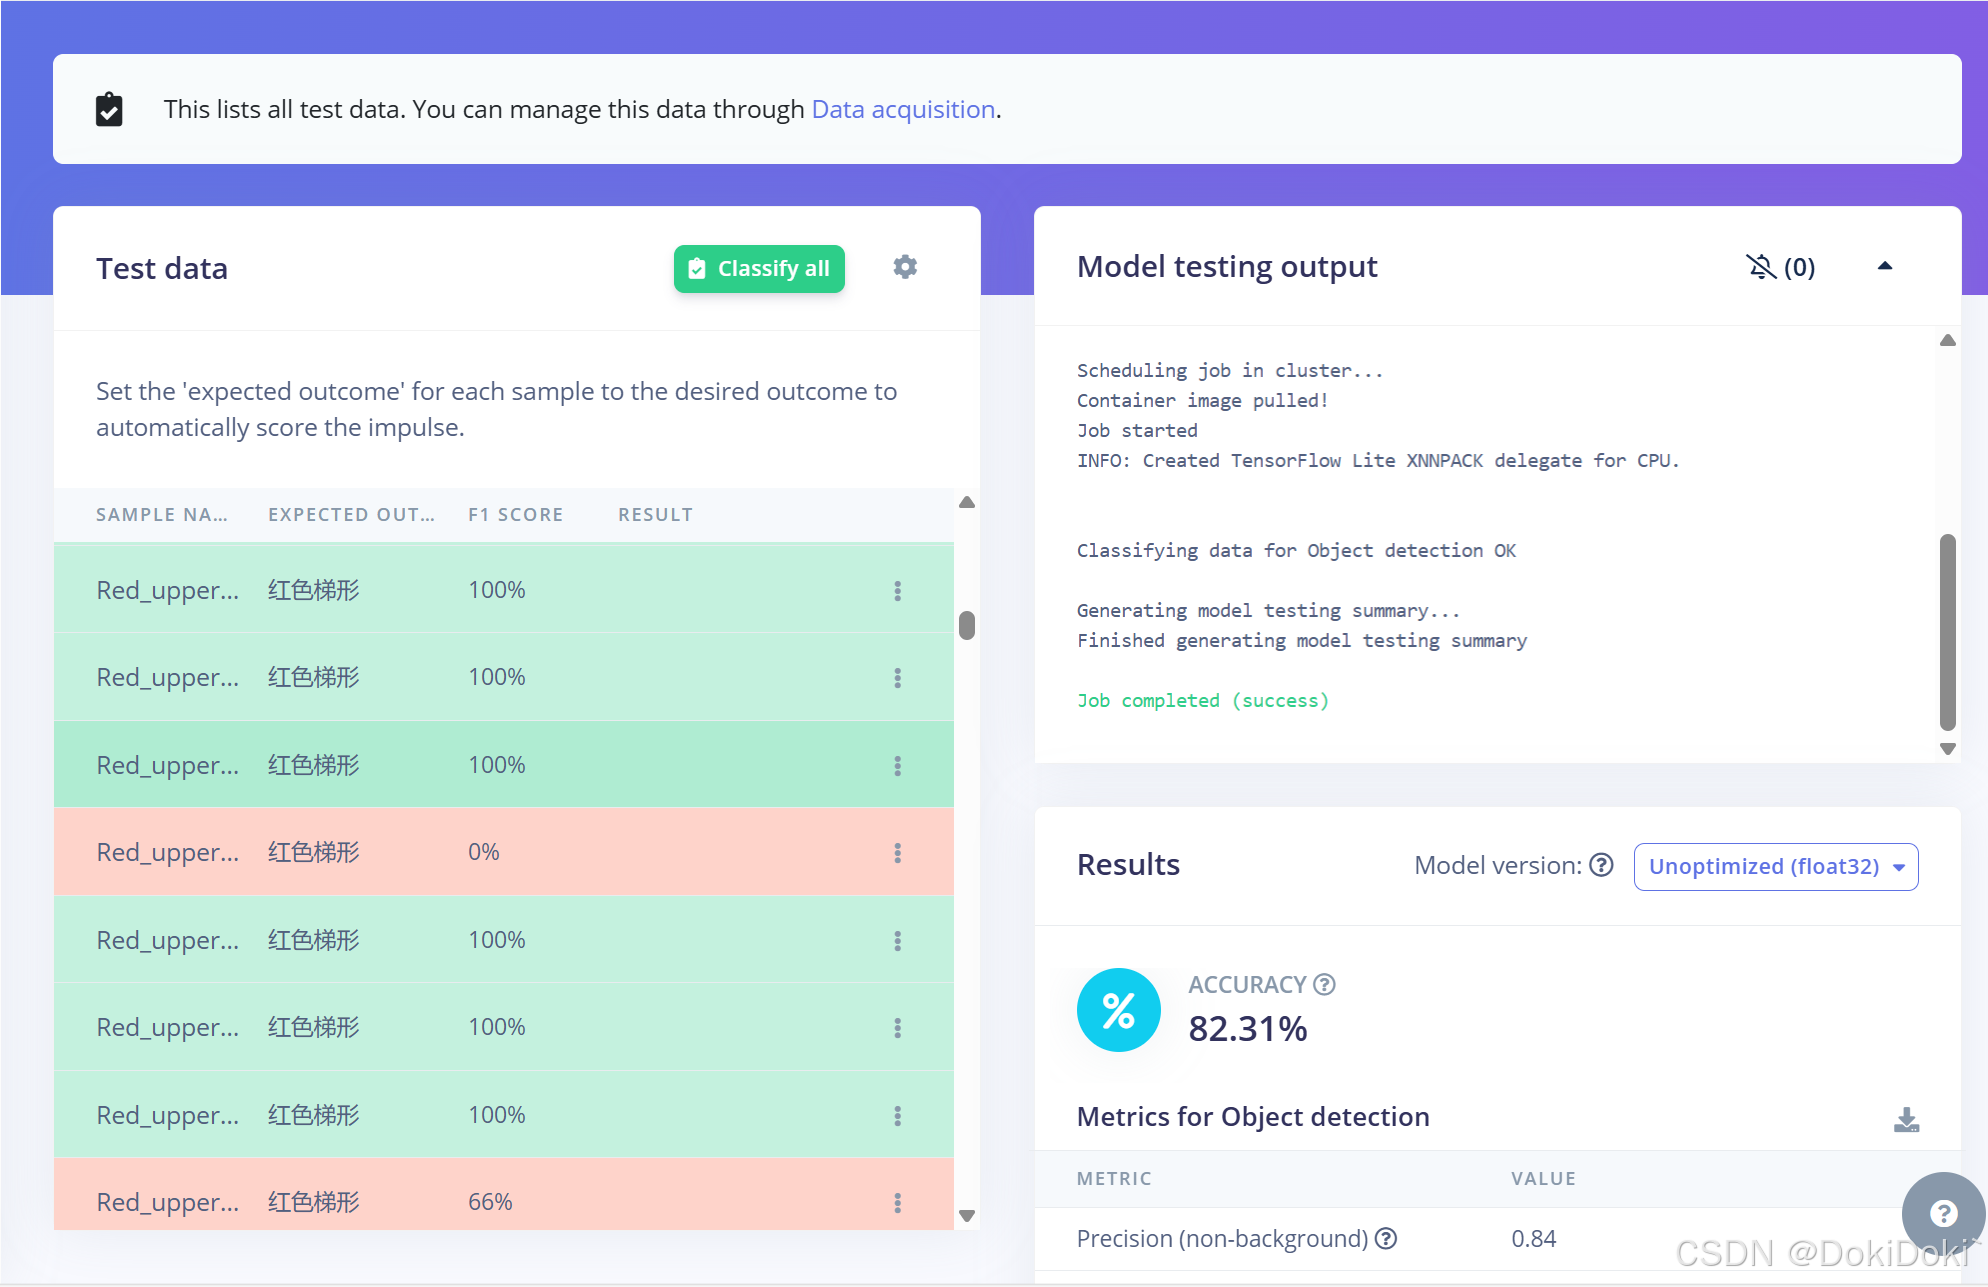Click the Classify all button

pyautogui.click(x=759, y=269)
